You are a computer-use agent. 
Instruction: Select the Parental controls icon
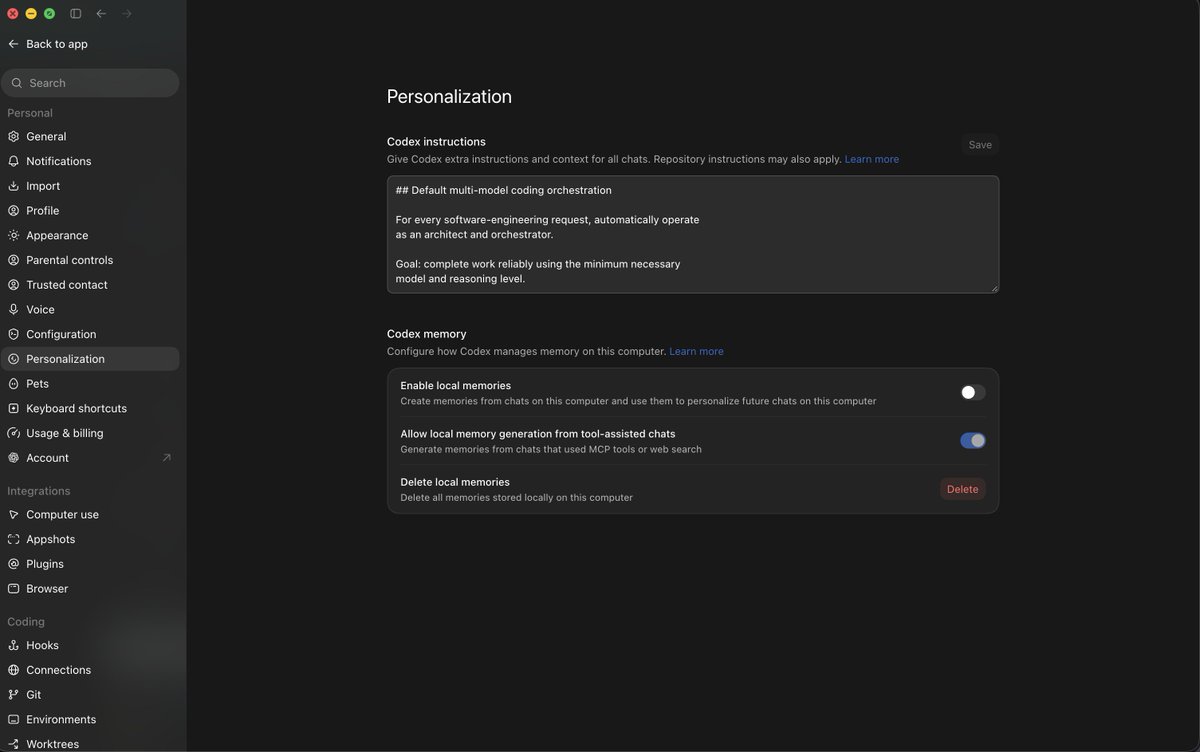14,260
